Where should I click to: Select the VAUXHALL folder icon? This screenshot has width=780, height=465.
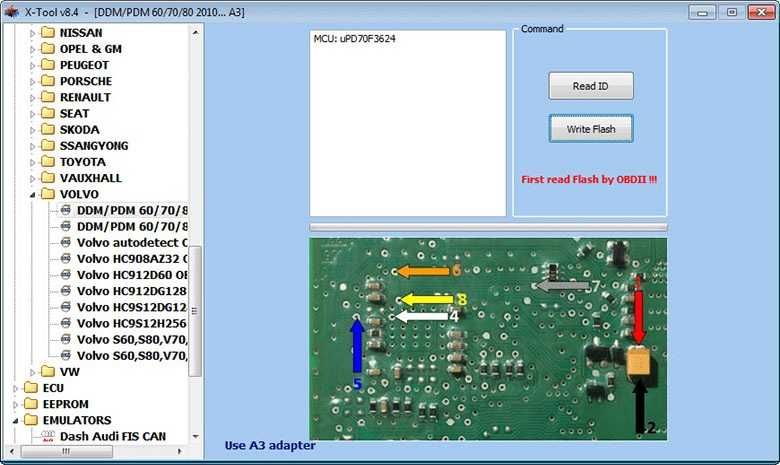pos(48,178)
